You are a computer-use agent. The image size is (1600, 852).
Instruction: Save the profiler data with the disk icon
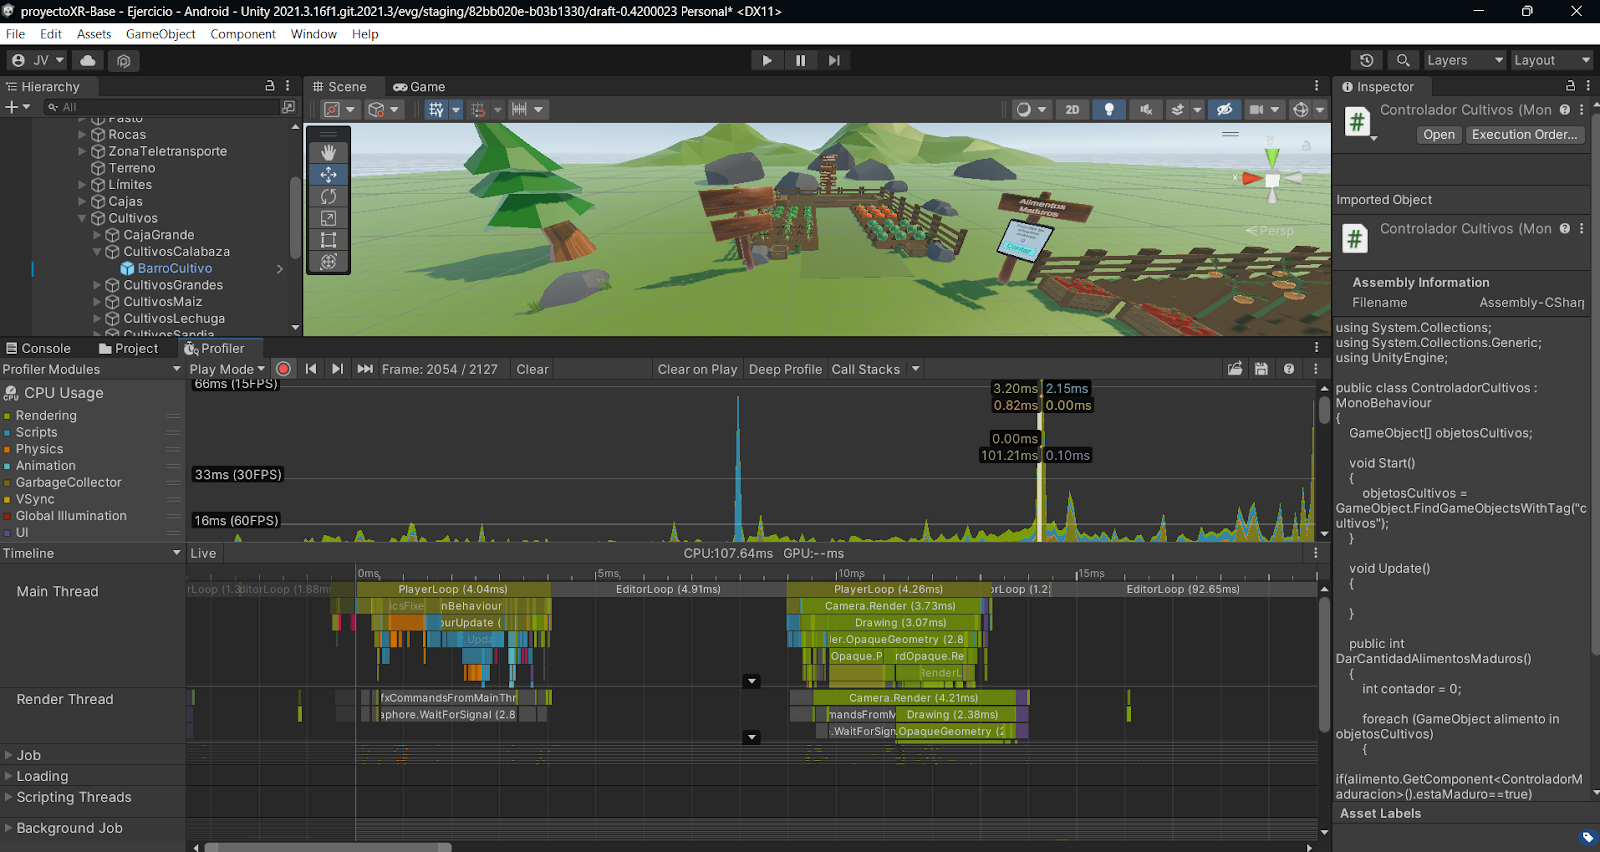pyautogui.click(x=1261, y=369)
